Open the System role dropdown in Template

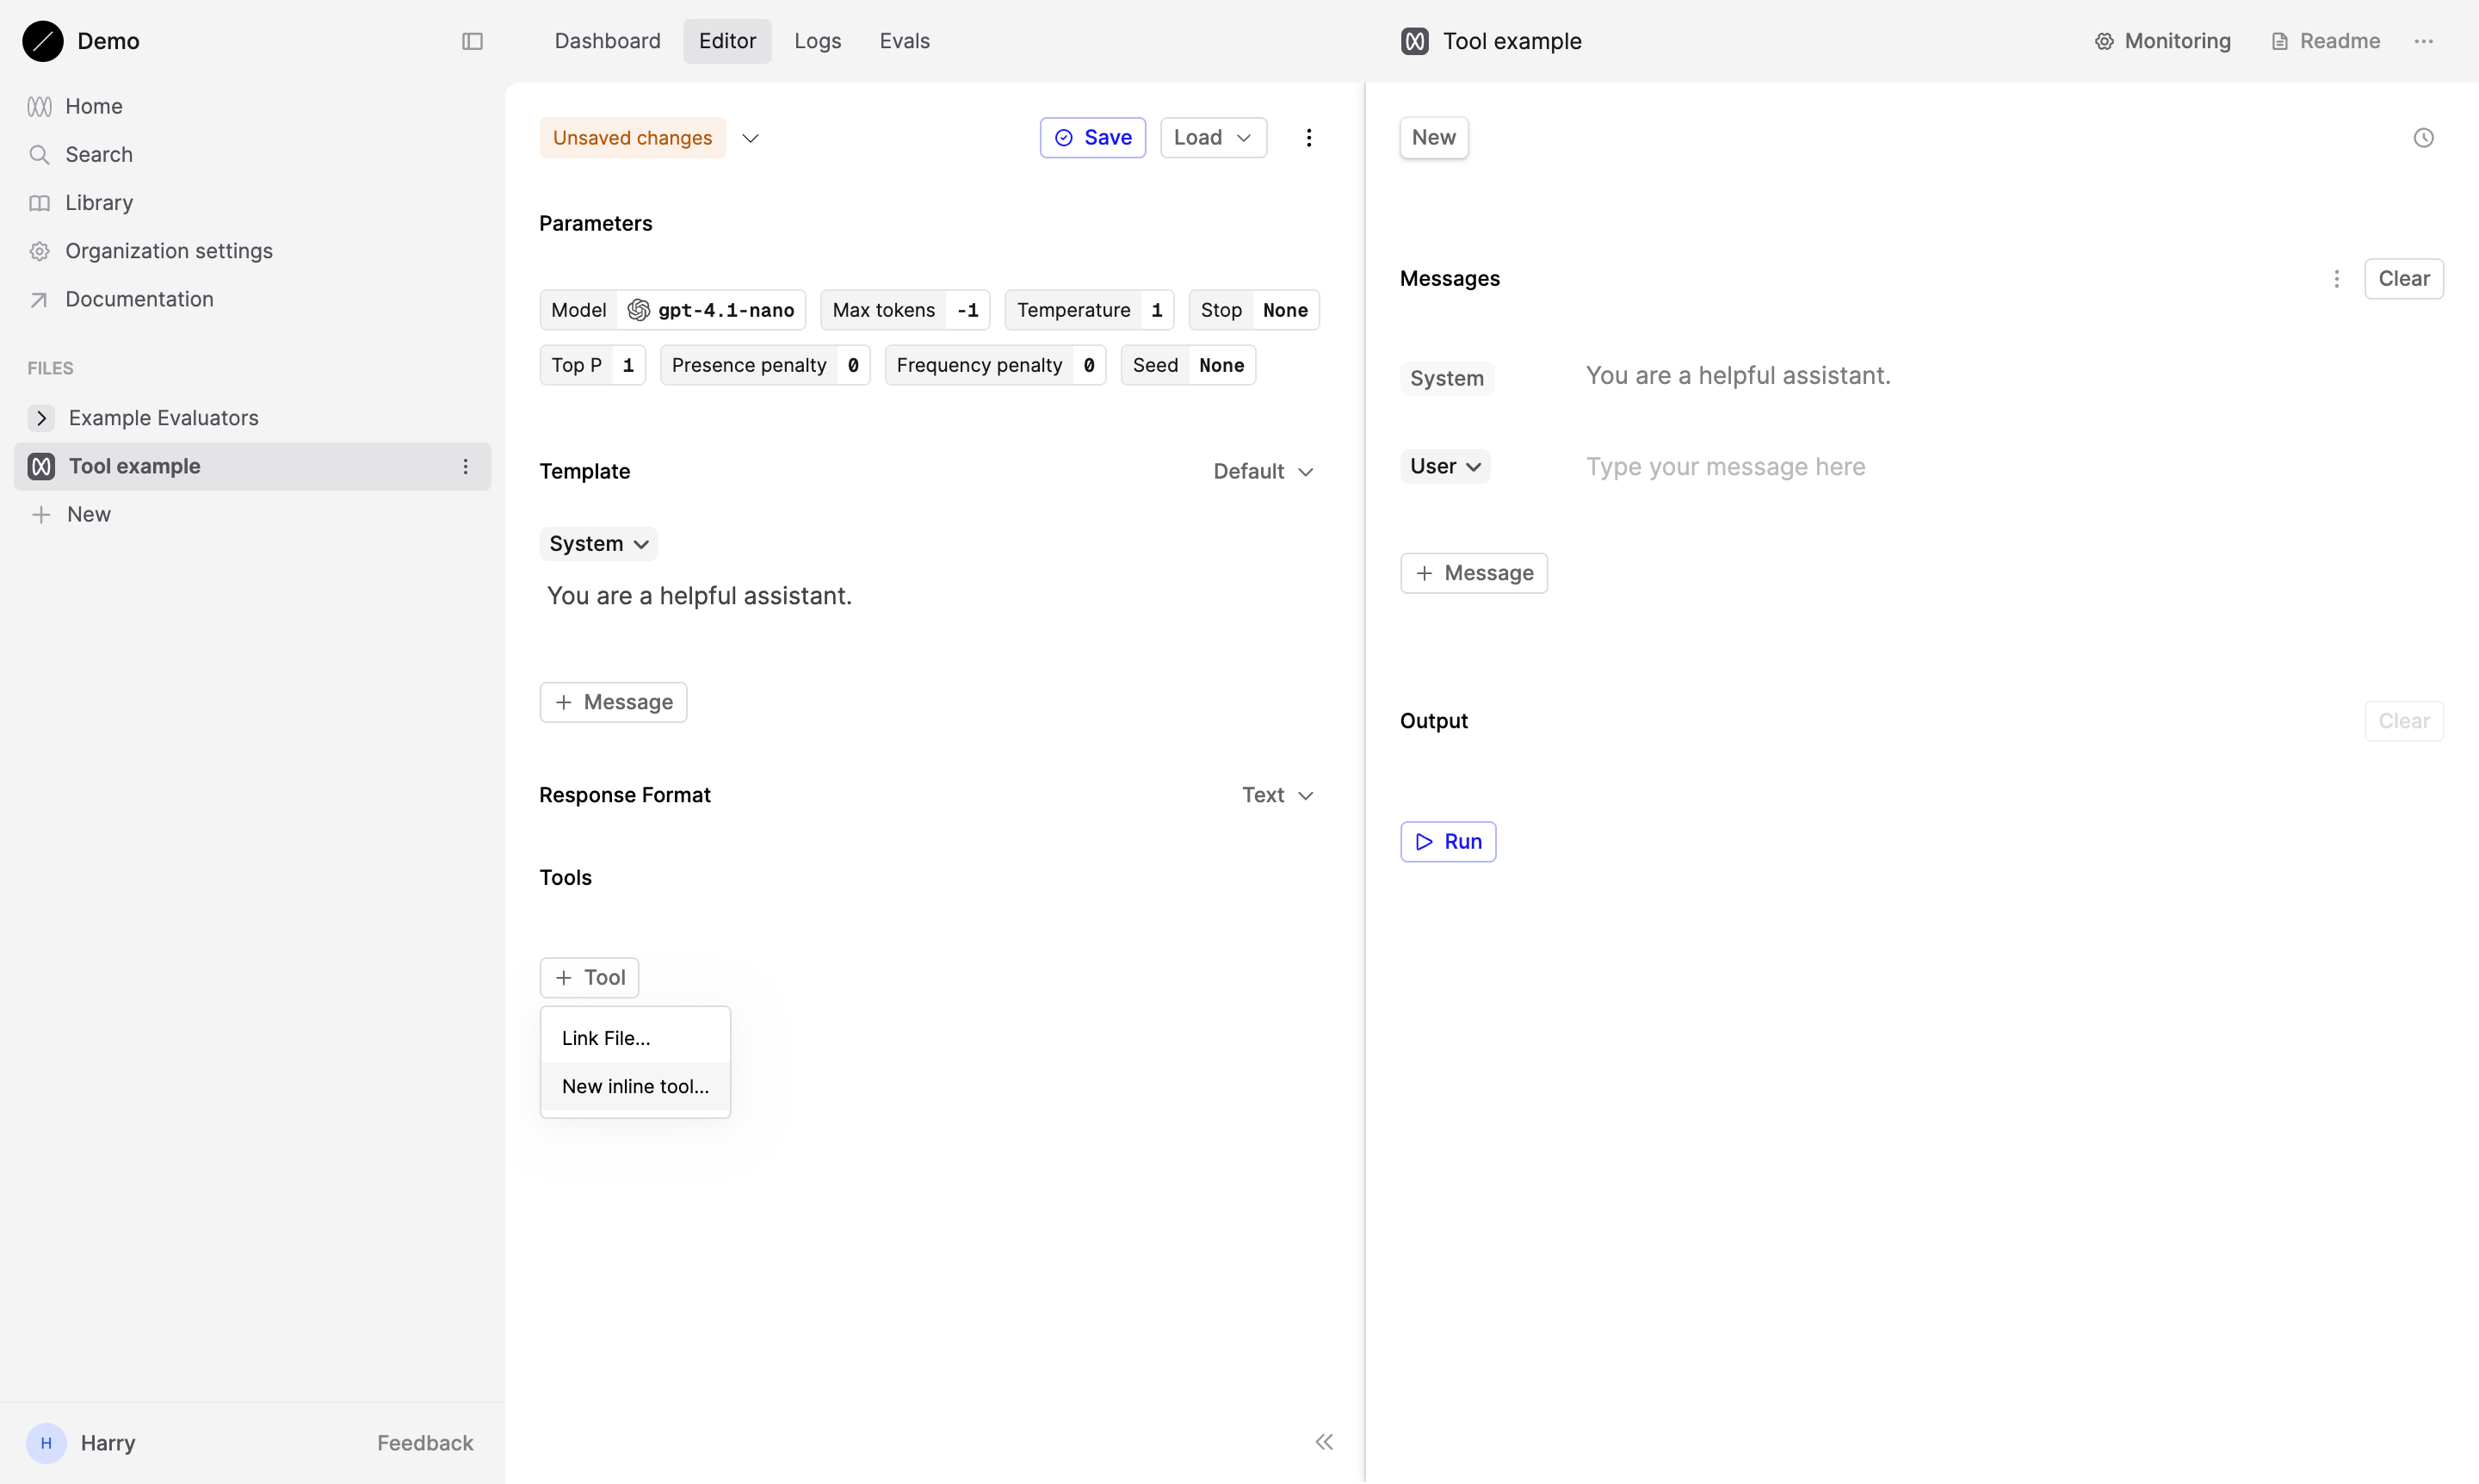(x=598, y=543)
